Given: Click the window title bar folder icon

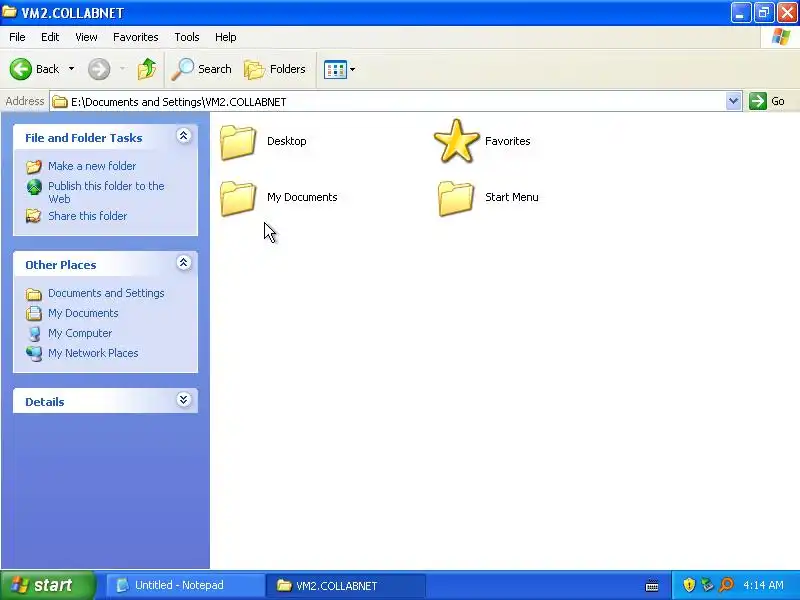Looking at the screenshot, I should point(9,12).
